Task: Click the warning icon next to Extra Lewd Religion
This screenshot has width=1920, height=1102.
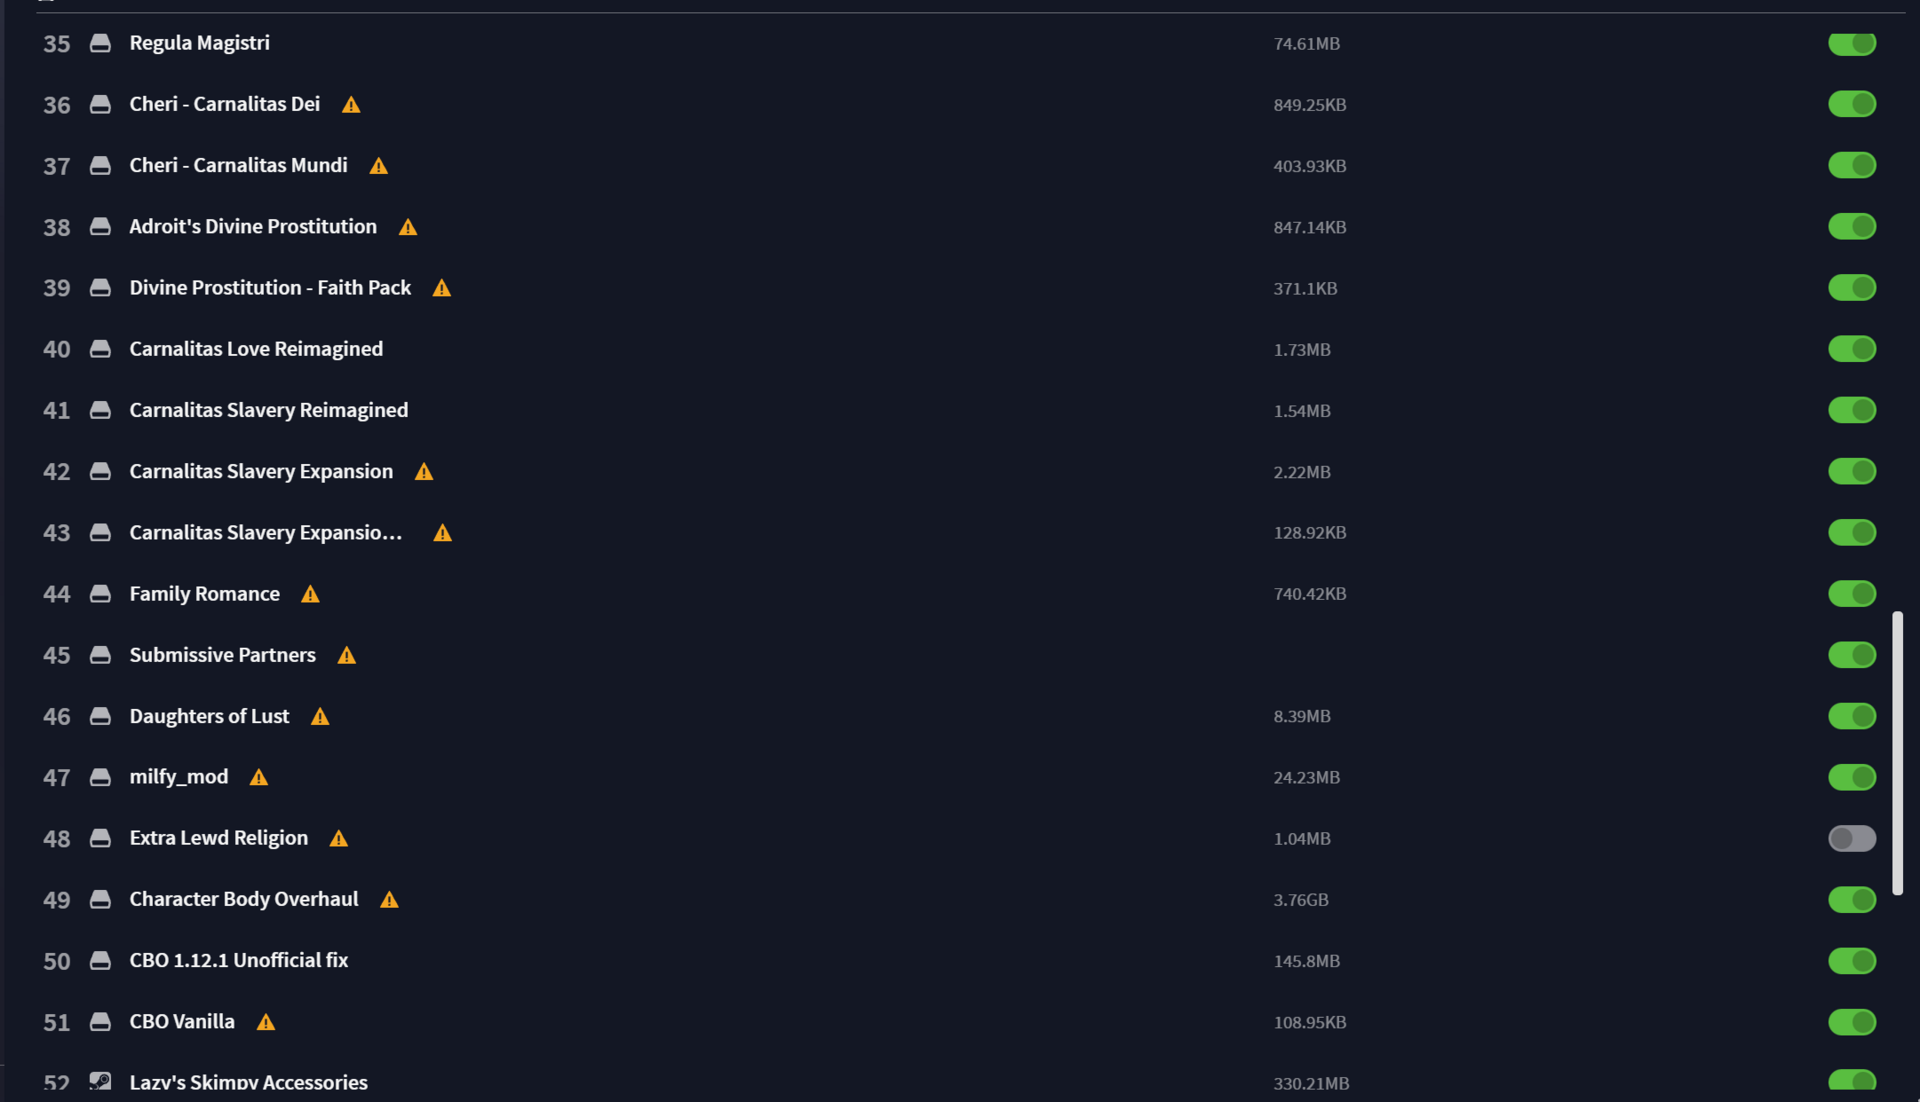Action: point(339,838)
